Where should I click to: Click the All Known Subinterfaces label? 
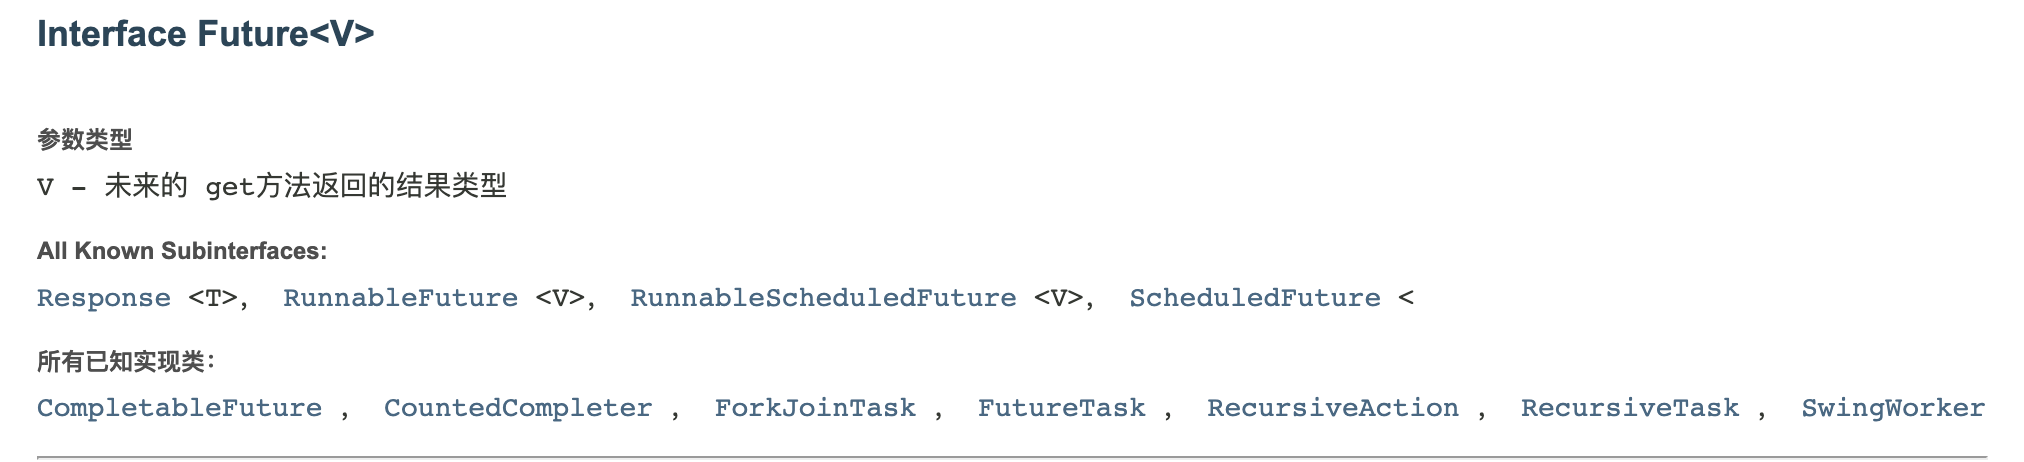[x=182, y=251]
